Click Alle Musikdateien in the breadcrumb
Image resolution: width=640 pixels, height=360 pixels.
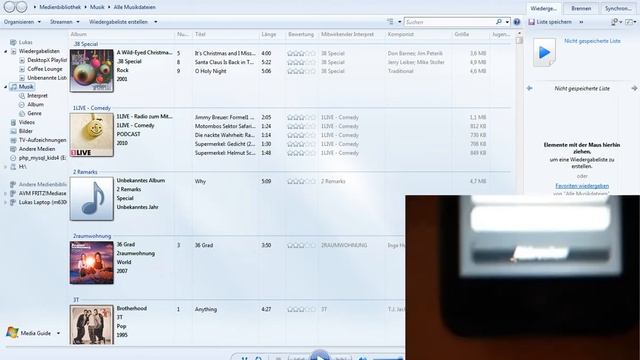click(x=134, y=7)
